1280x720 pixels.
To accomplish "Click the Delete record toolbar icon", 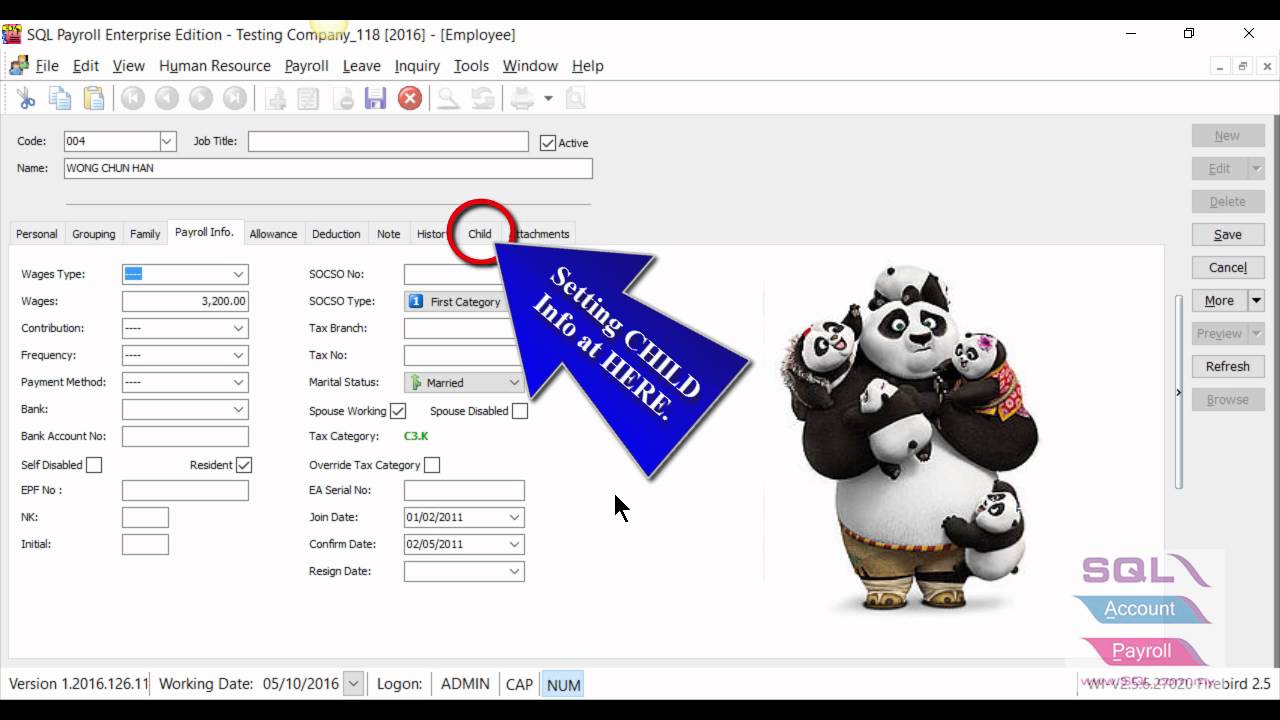I will pyautogui.click(x=342, y=98).
